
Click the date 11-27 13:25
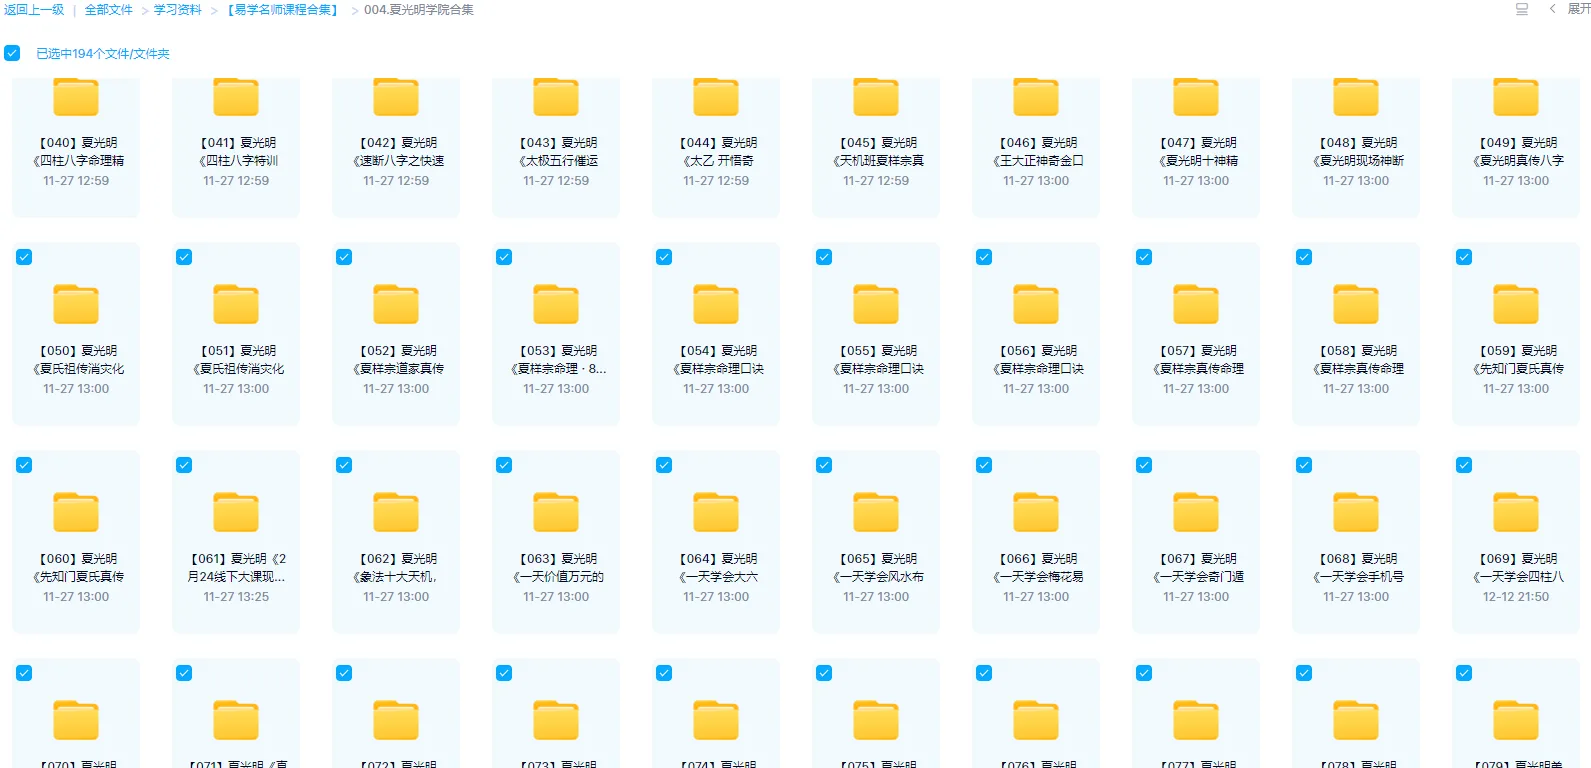236,597
